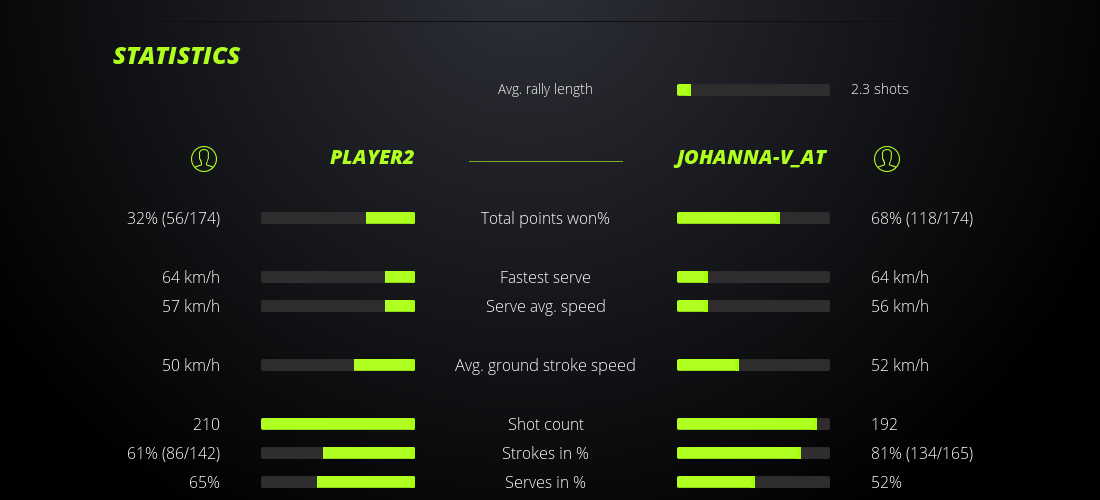Click the 68% (118/174) points value
This screenshot has width=1100, height=500.
point(921,218)
